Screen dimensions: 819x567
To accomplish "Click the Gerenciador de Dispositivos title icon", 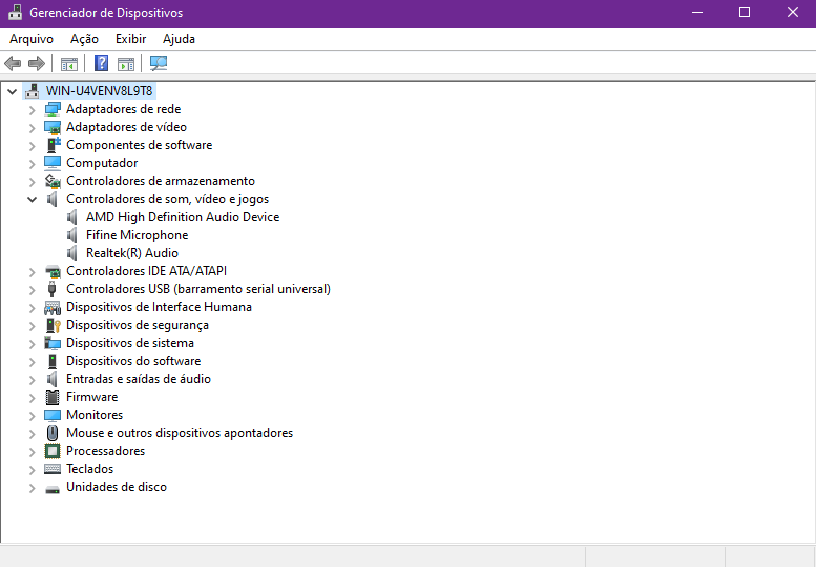I will click(15, 13).
